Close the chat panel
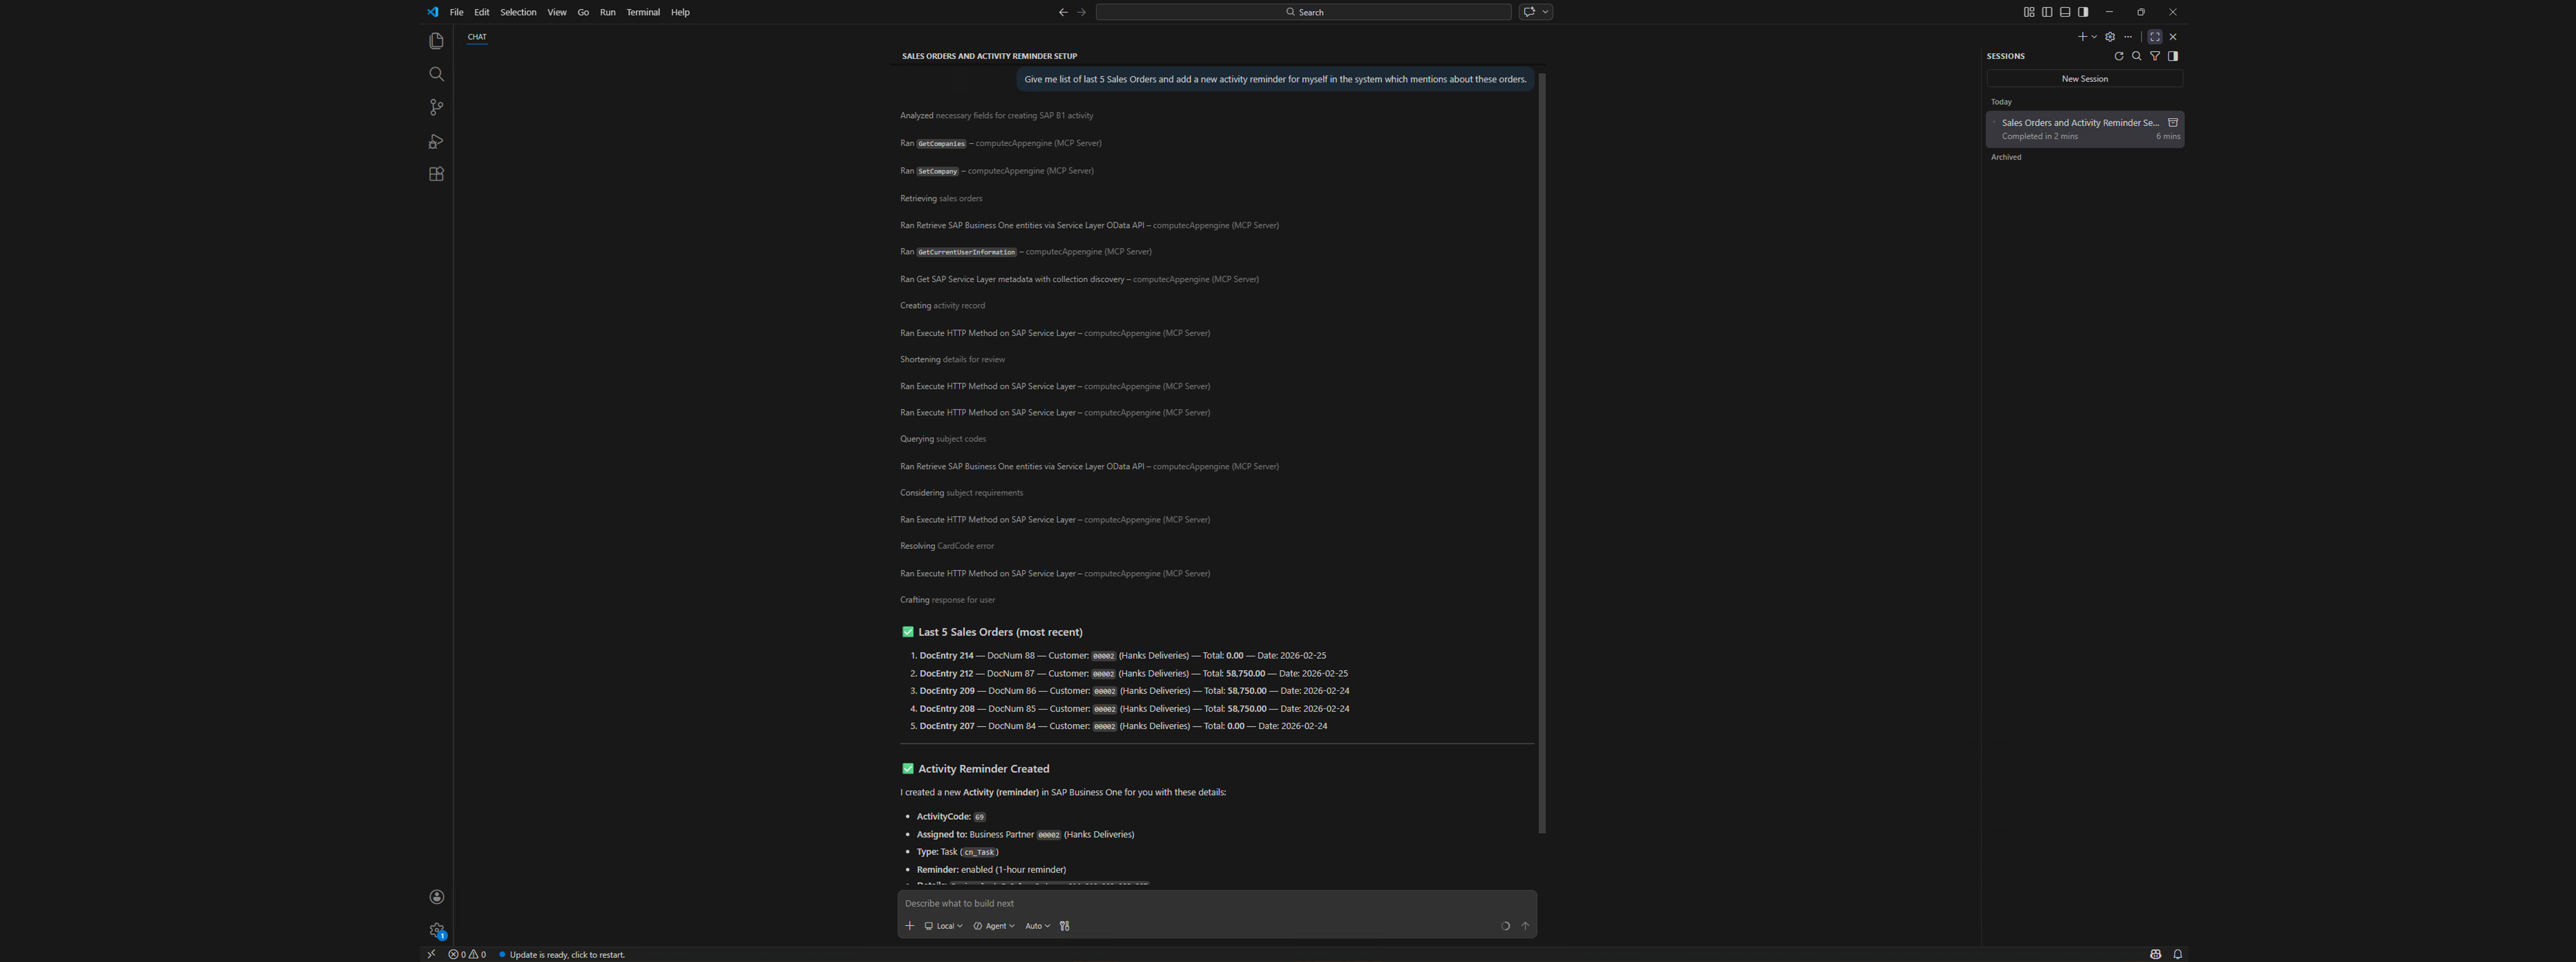The image size is (2576, 962). 2173,37
